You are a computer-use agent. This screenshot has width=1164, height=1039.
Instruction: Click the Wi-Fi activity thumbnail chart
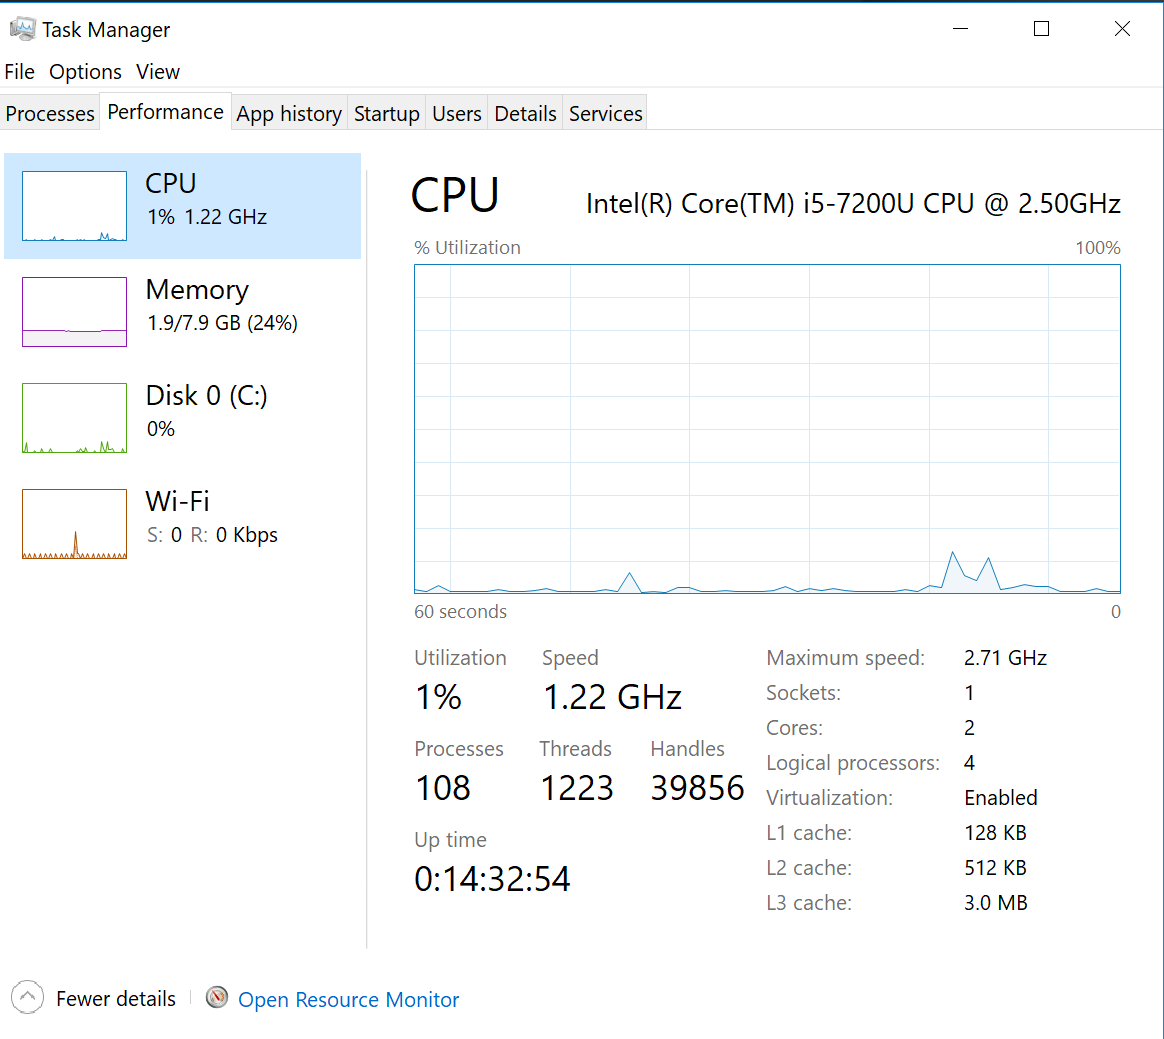tap(74, 523)
